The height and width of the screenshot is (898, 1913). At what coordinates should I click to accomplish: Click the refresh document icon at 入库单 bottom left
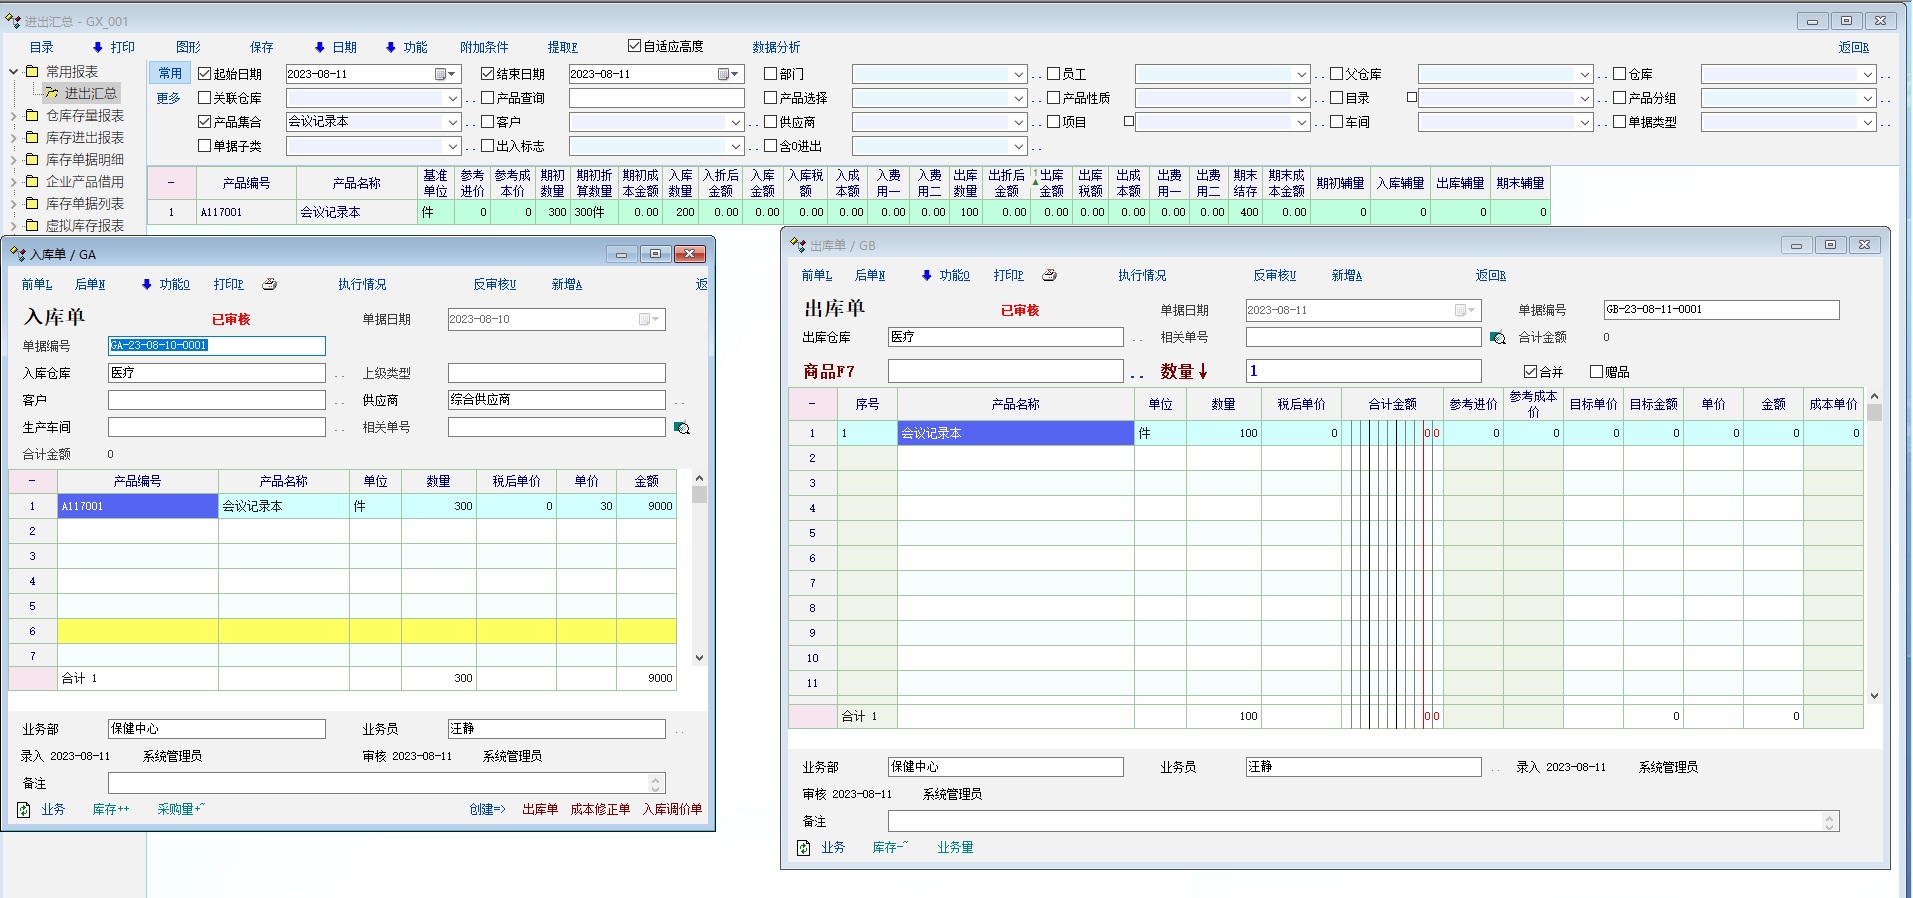24,810
